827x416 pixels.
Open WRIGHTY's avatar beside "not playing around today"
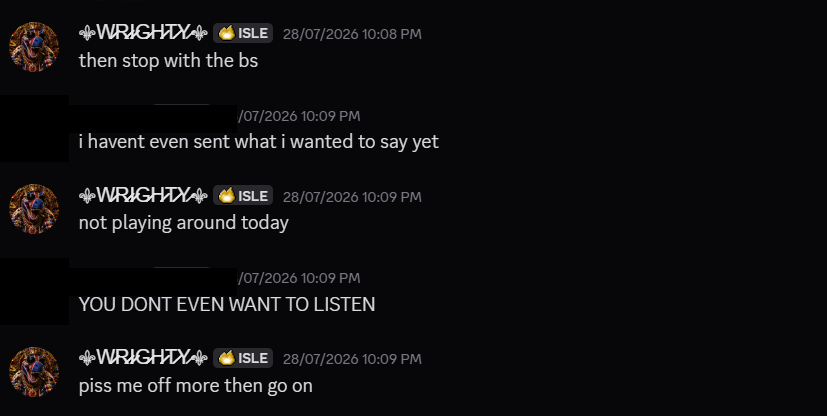click(34, 209)
